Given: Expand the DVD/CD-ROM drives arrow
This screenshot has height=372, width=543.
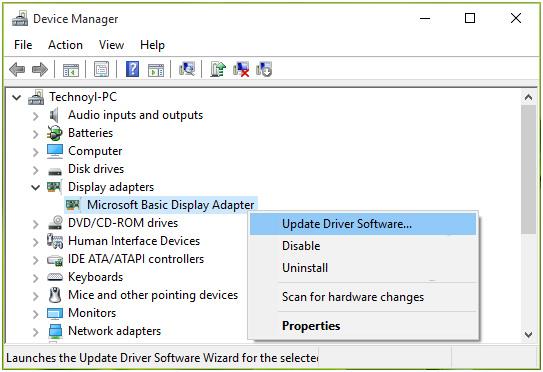Looking at the screenshot, I should (36, 224).
